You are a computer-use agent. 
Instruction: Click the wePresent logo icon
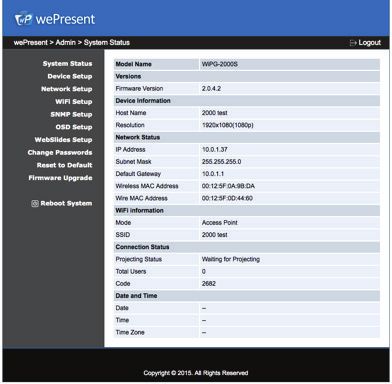pos(23,19)
